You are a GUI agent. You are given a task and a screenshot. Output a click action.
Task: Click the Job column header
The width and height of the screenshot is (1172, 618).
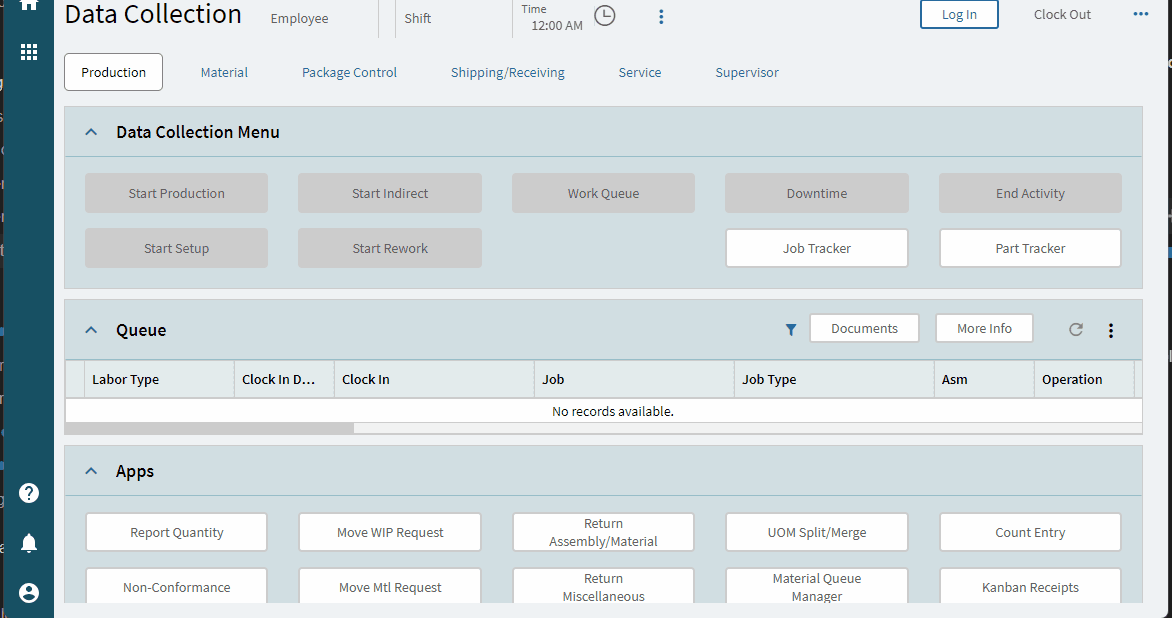point(635,379)
